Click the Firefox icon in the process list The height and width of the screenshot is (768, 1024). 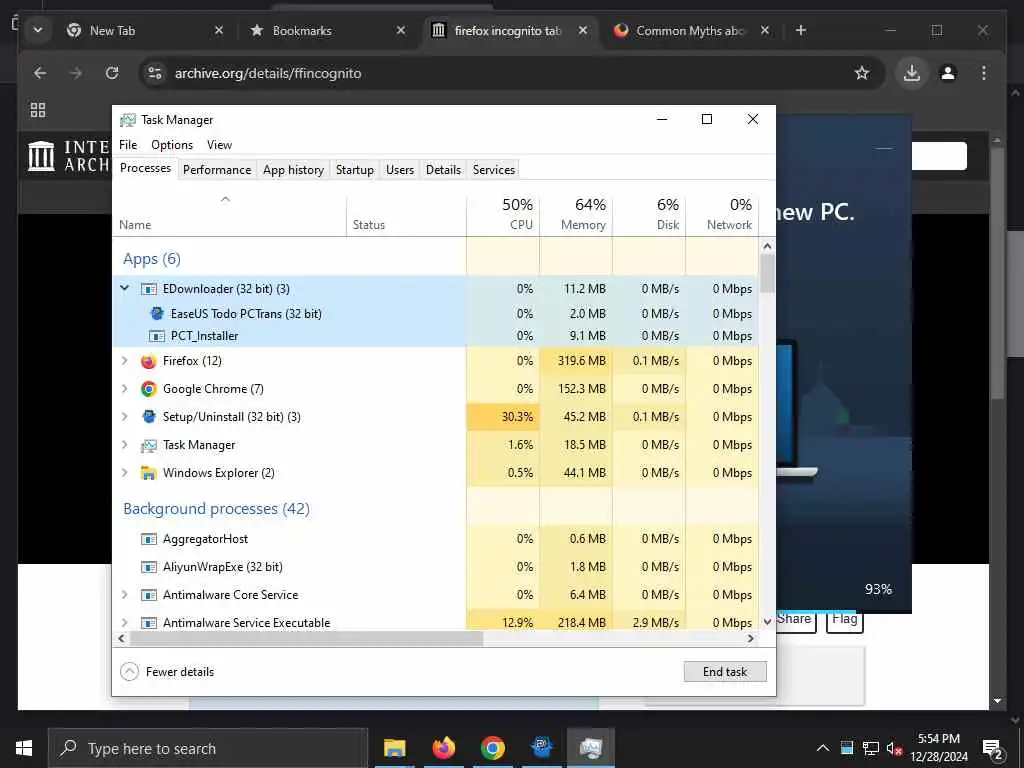149,360
